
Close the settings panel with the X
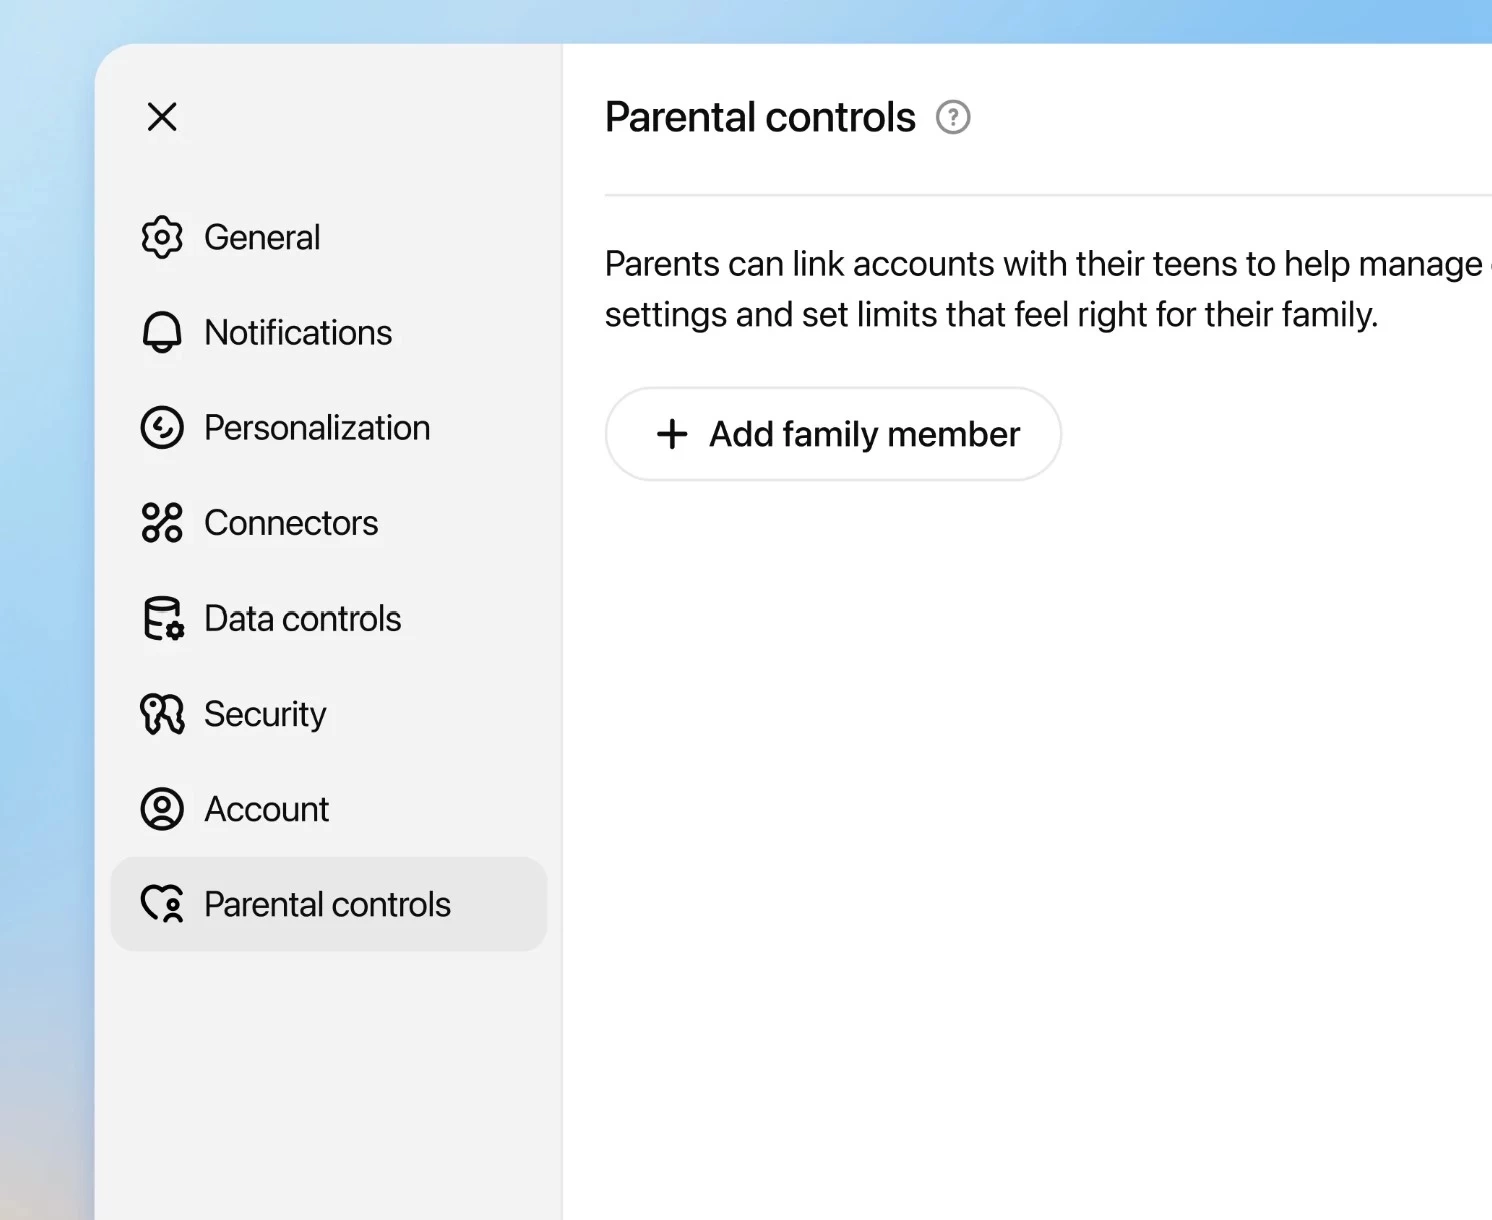point(162,117)
